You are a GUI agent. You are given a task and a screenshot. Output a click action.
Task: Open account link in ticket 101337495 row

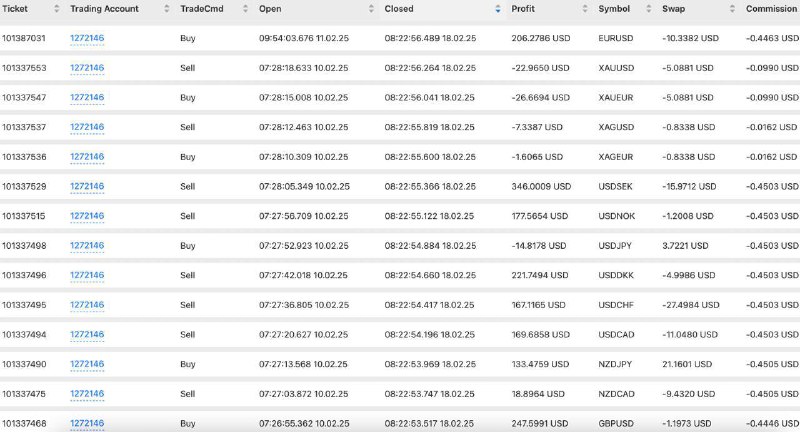point(87,304)
